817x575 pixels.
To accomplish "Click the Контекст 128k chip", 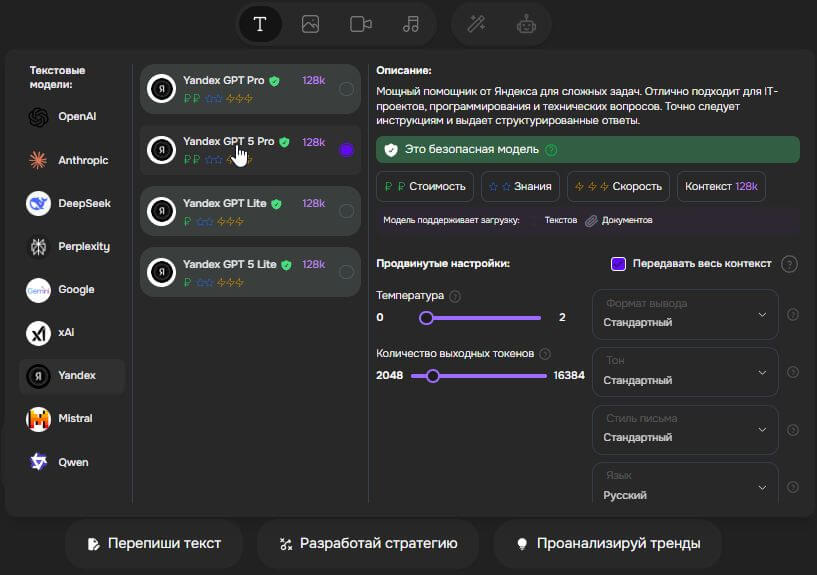I will [x=721, y=186].
